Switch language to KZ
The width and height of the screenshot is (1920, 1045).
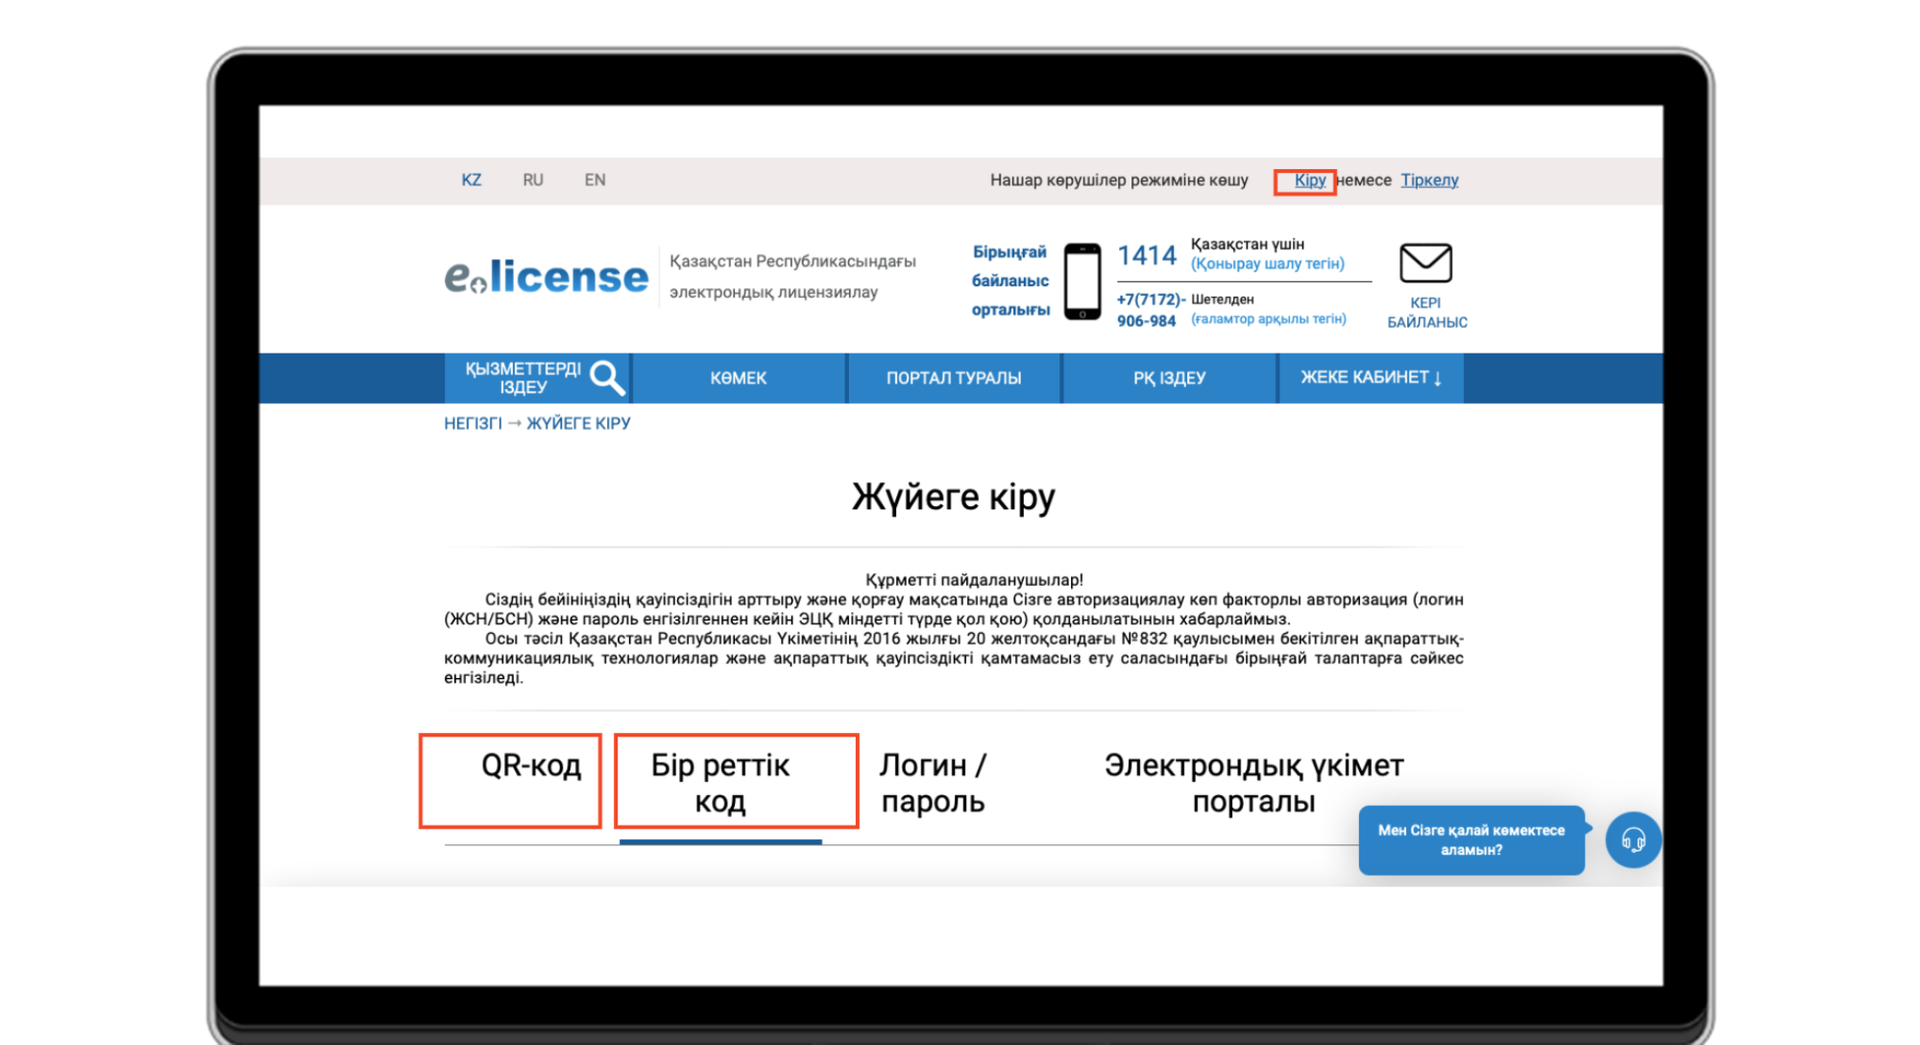[471, 180]
